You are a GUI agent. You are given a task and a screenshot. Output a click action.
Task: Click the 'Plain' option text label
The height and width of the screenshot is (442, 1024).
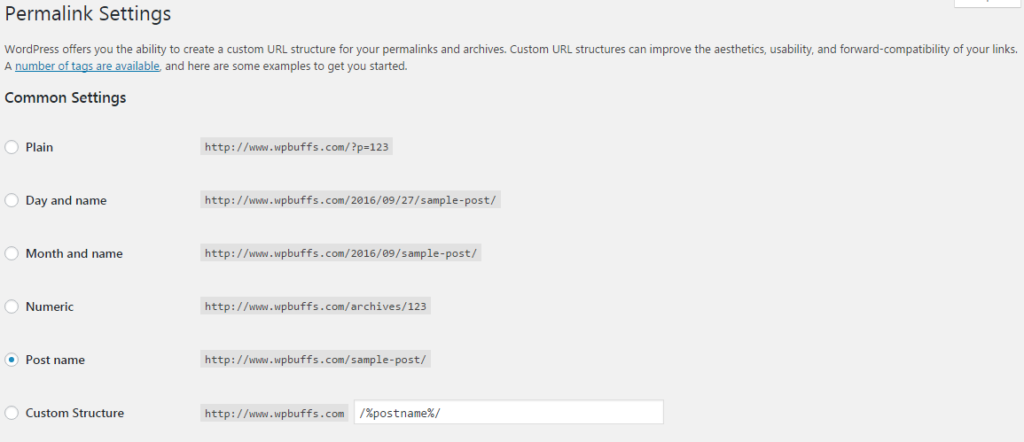pyautogui.click(x=40, y=147)
